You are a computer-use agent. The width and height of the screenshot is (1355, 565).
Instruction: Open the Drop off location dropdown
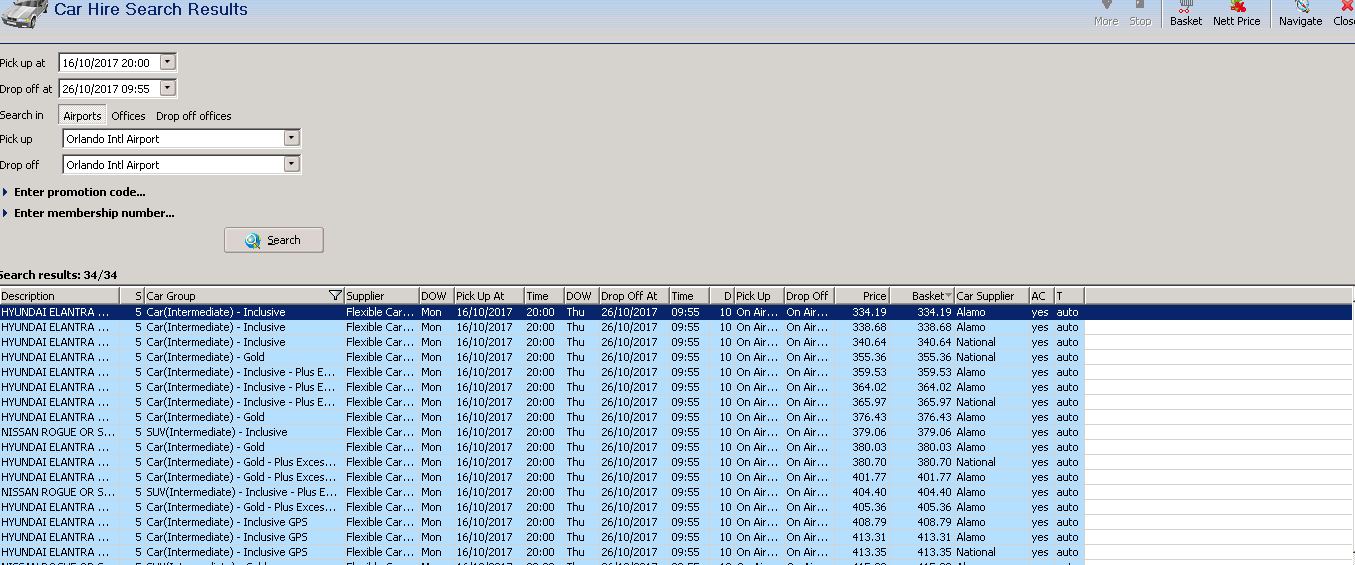(x=291, y=165)
